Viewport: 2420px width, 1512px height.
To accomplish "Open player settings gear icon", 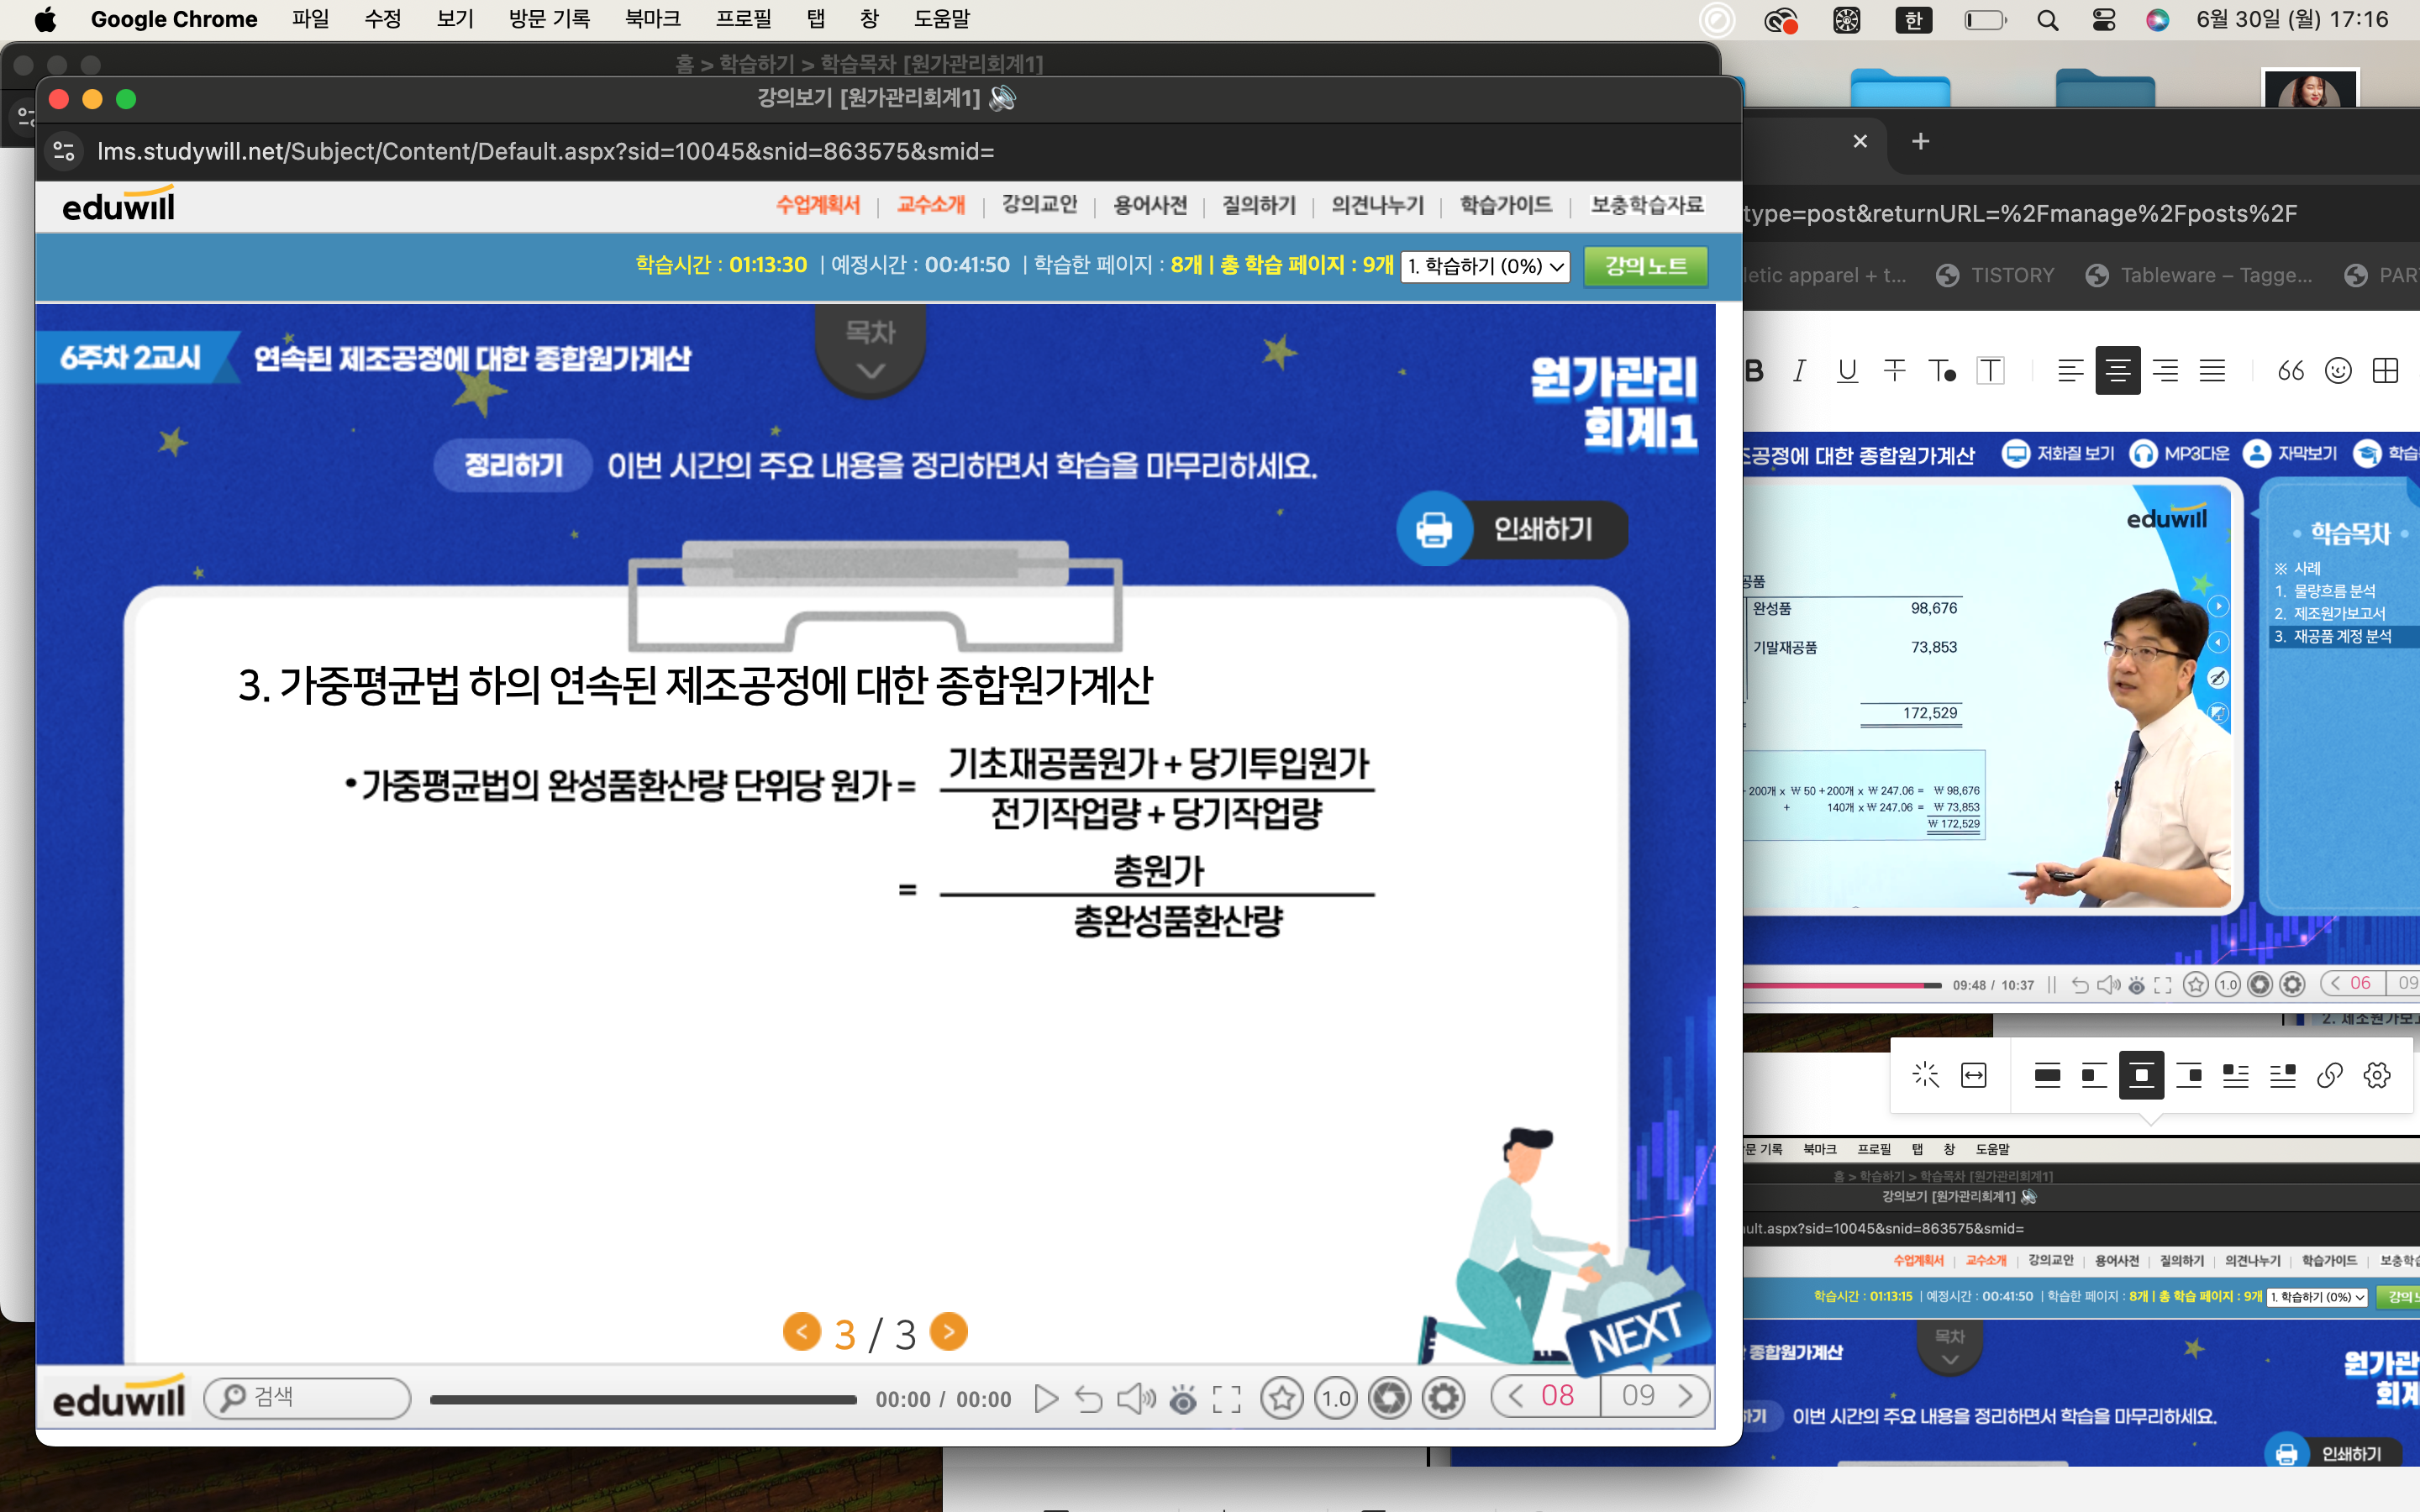I will 1443,1398.
